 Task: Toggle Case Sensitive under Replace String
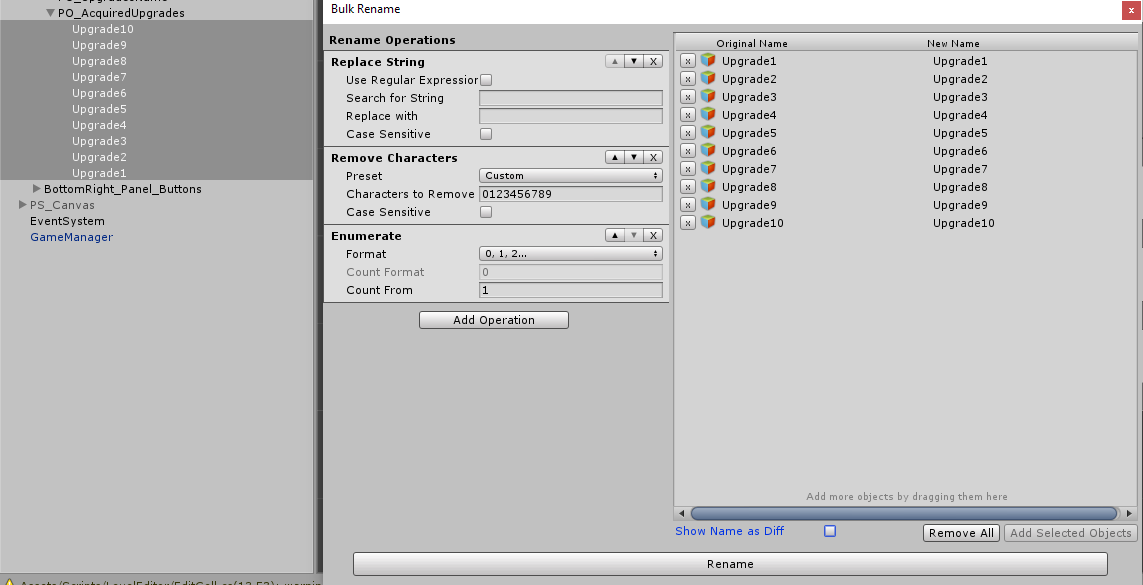(x=486, y=133)
